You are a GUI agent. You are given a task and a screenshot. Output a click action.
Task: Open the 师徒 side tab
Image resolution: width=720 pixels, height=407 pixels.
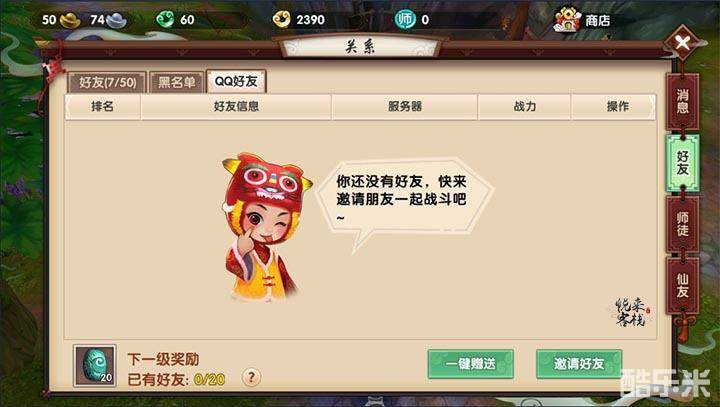coord(682,224)
